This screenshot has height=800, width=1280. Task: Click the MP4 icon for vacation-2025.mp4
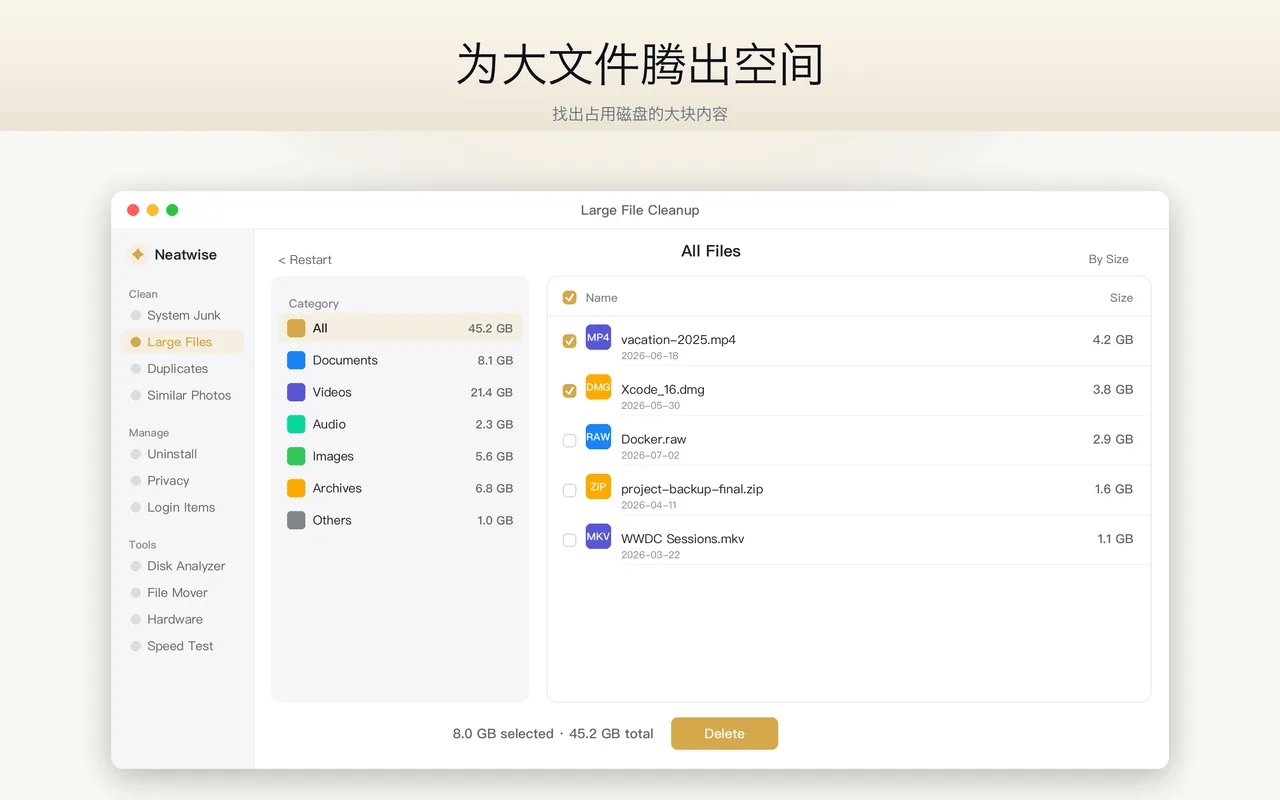tap(598, 338)
